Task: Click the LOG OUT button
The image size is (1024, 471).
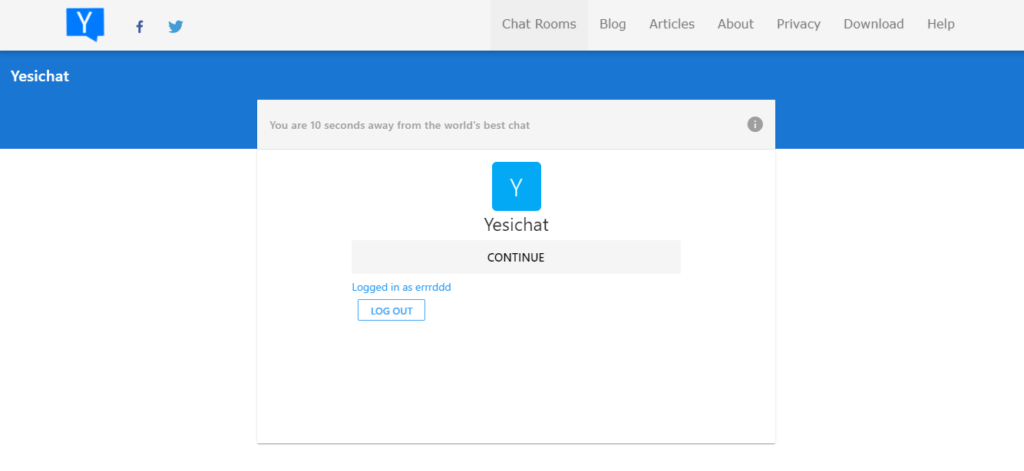Action: point(391,310)
